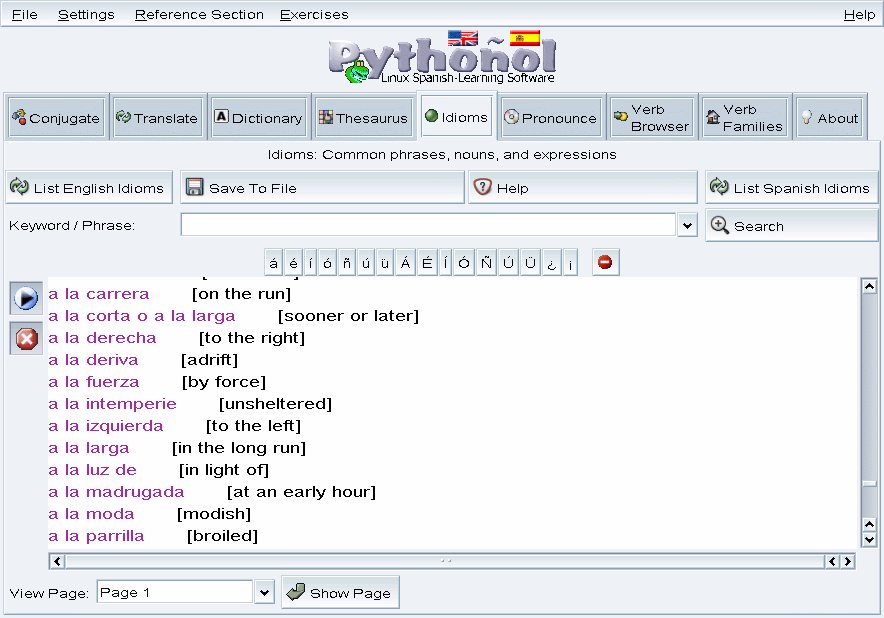
Task: Insert the ñ character
Action: (x=346, y=264)
